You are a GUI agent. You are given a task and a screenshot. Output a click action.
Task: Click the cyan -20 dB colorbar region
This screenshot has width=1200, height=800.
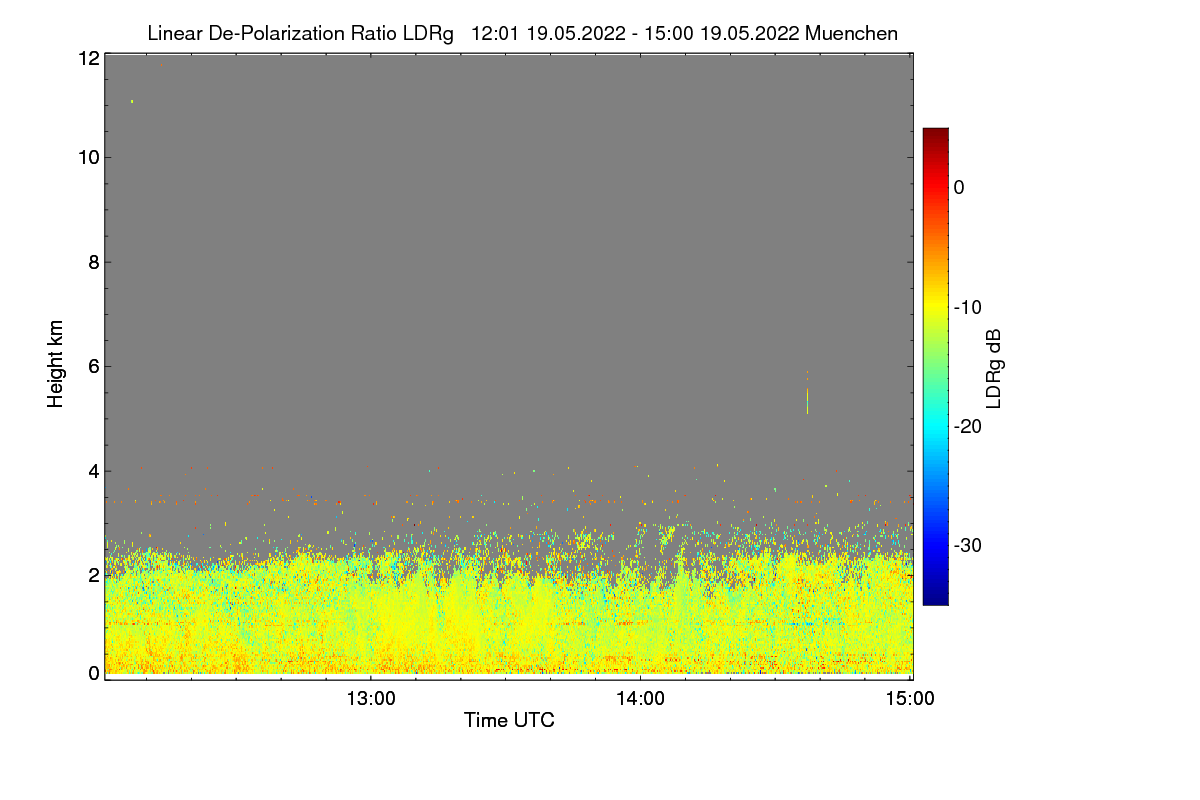[935, 426]
